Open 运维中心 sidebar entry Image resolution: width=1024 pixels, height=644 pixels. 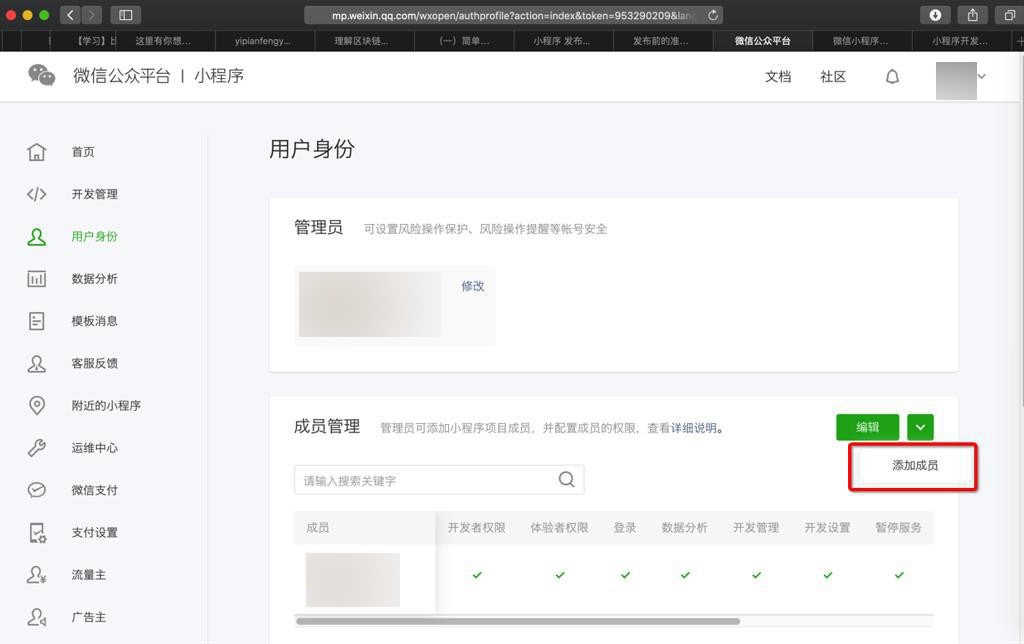[x=95, y=447]
